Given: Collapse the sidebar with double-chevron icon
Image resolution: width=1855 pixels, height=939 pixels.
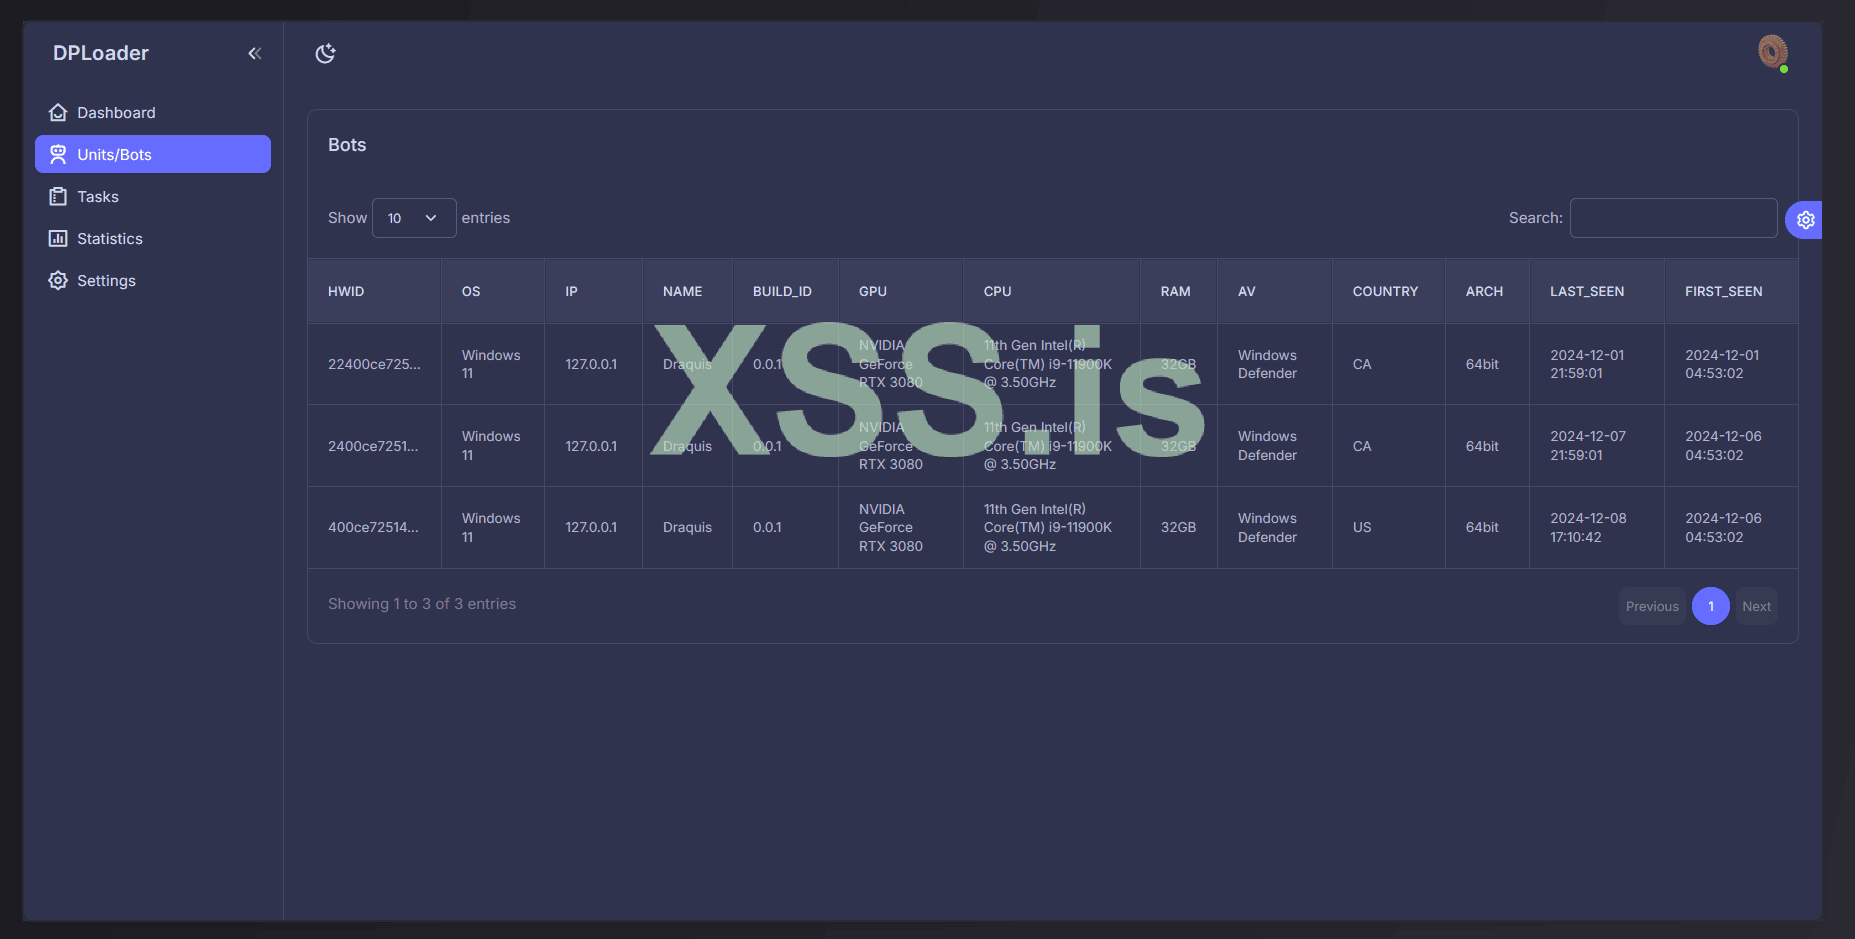Looking at the screenshot, I should (255, 53).
